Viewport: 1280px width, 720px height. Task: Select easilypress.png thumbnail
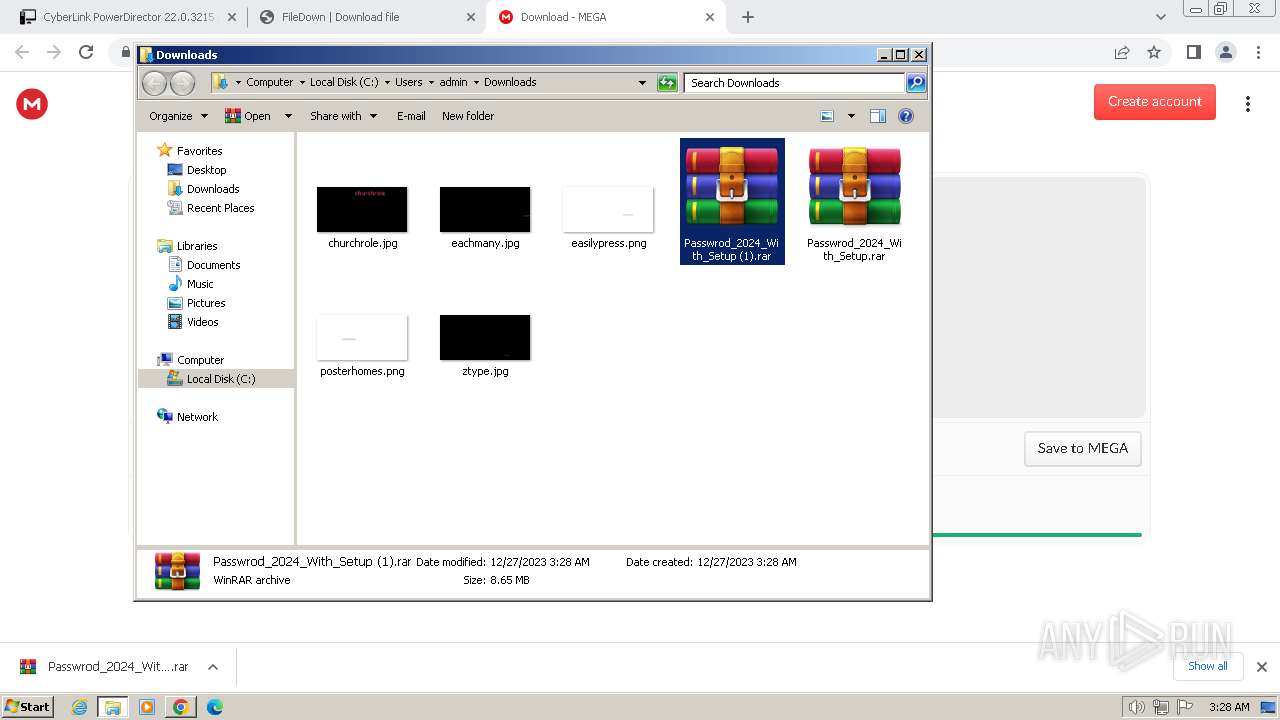point(608,209)
